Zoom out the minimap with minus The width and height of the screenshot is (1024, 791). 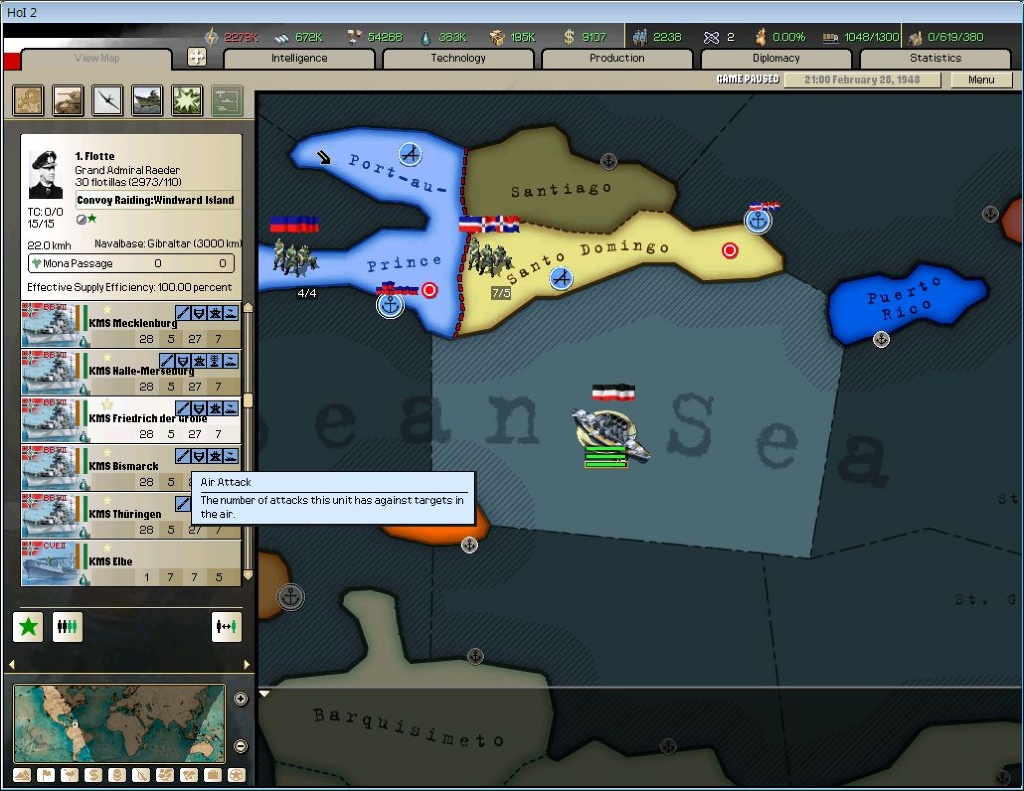(x=241, y=746)
